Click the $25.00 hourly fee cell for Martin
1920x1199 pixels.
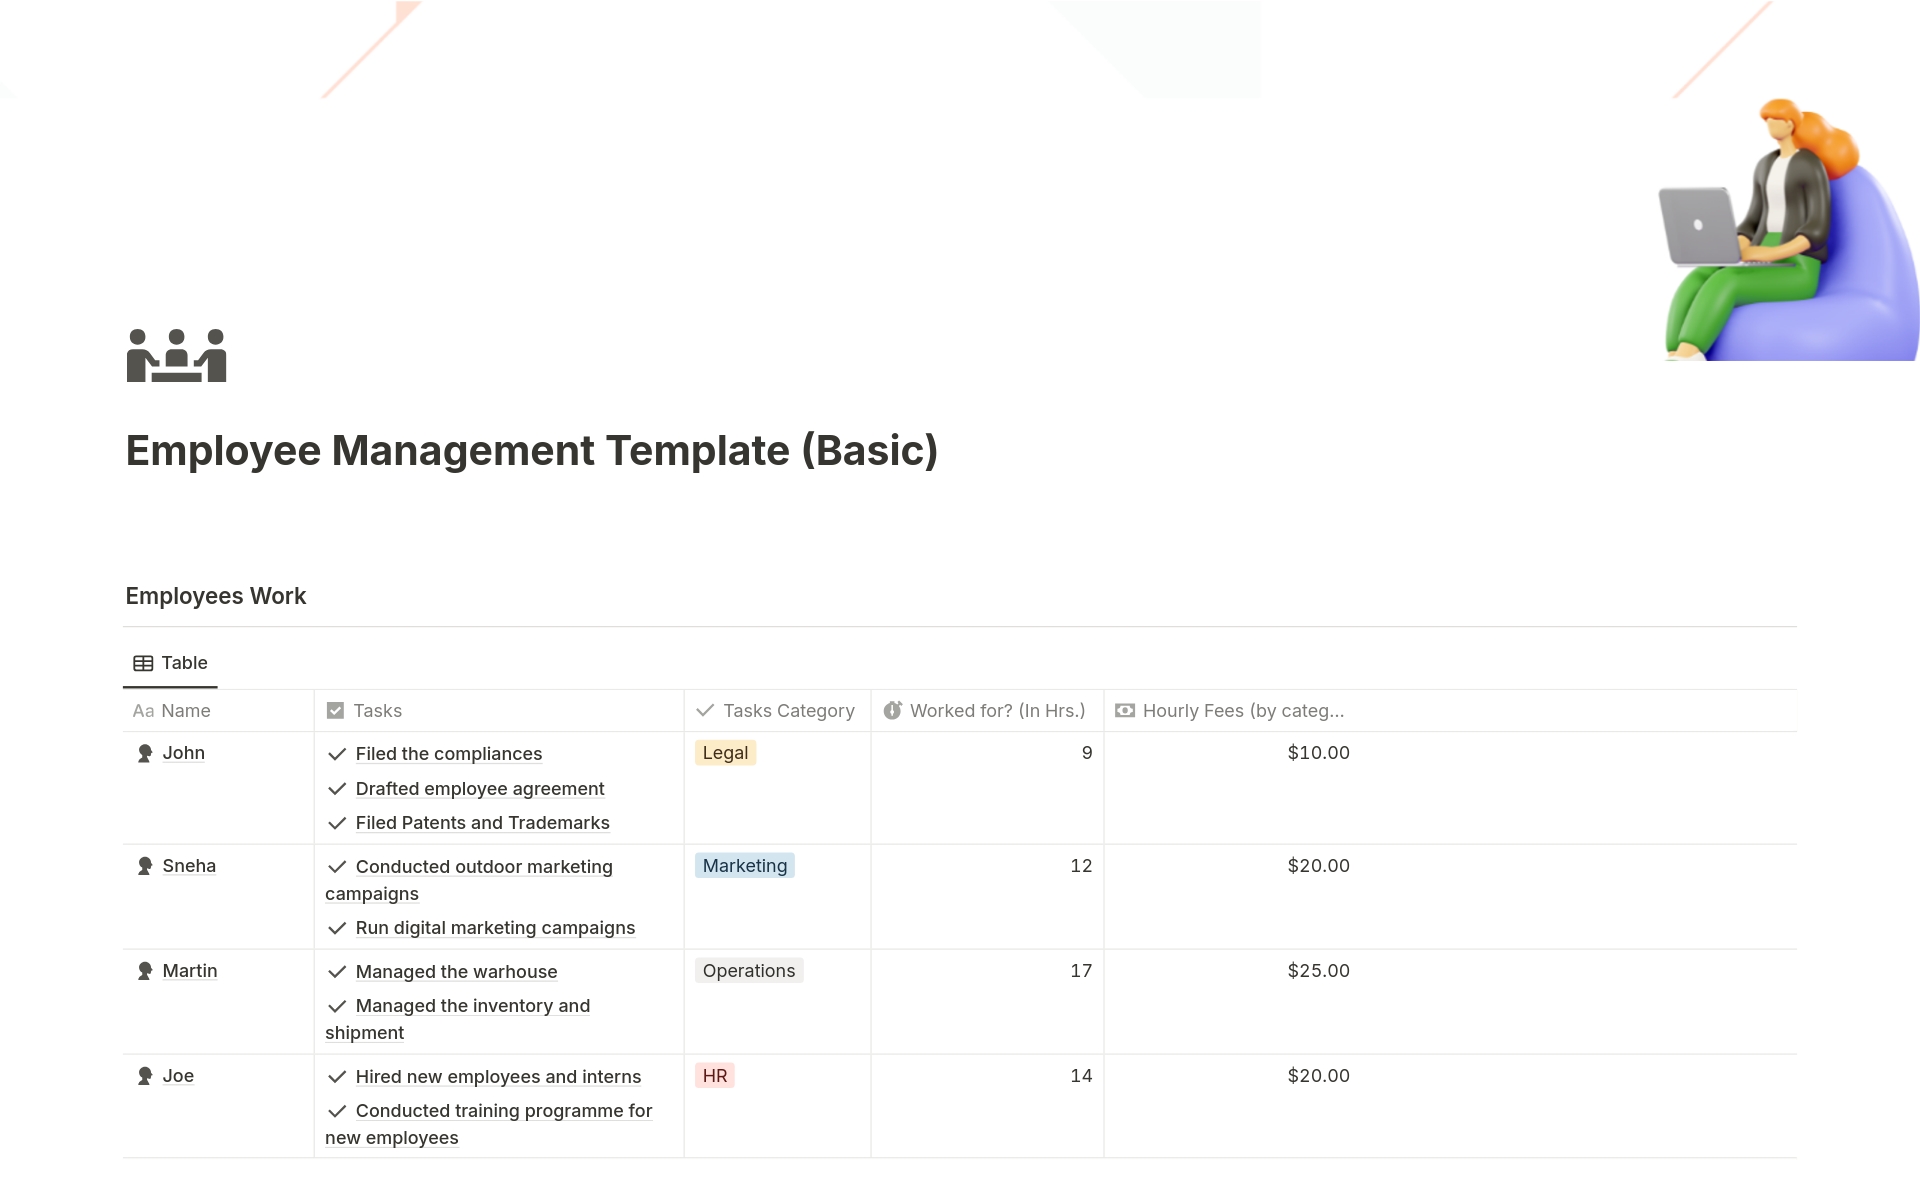click(x=1318, y=970)
